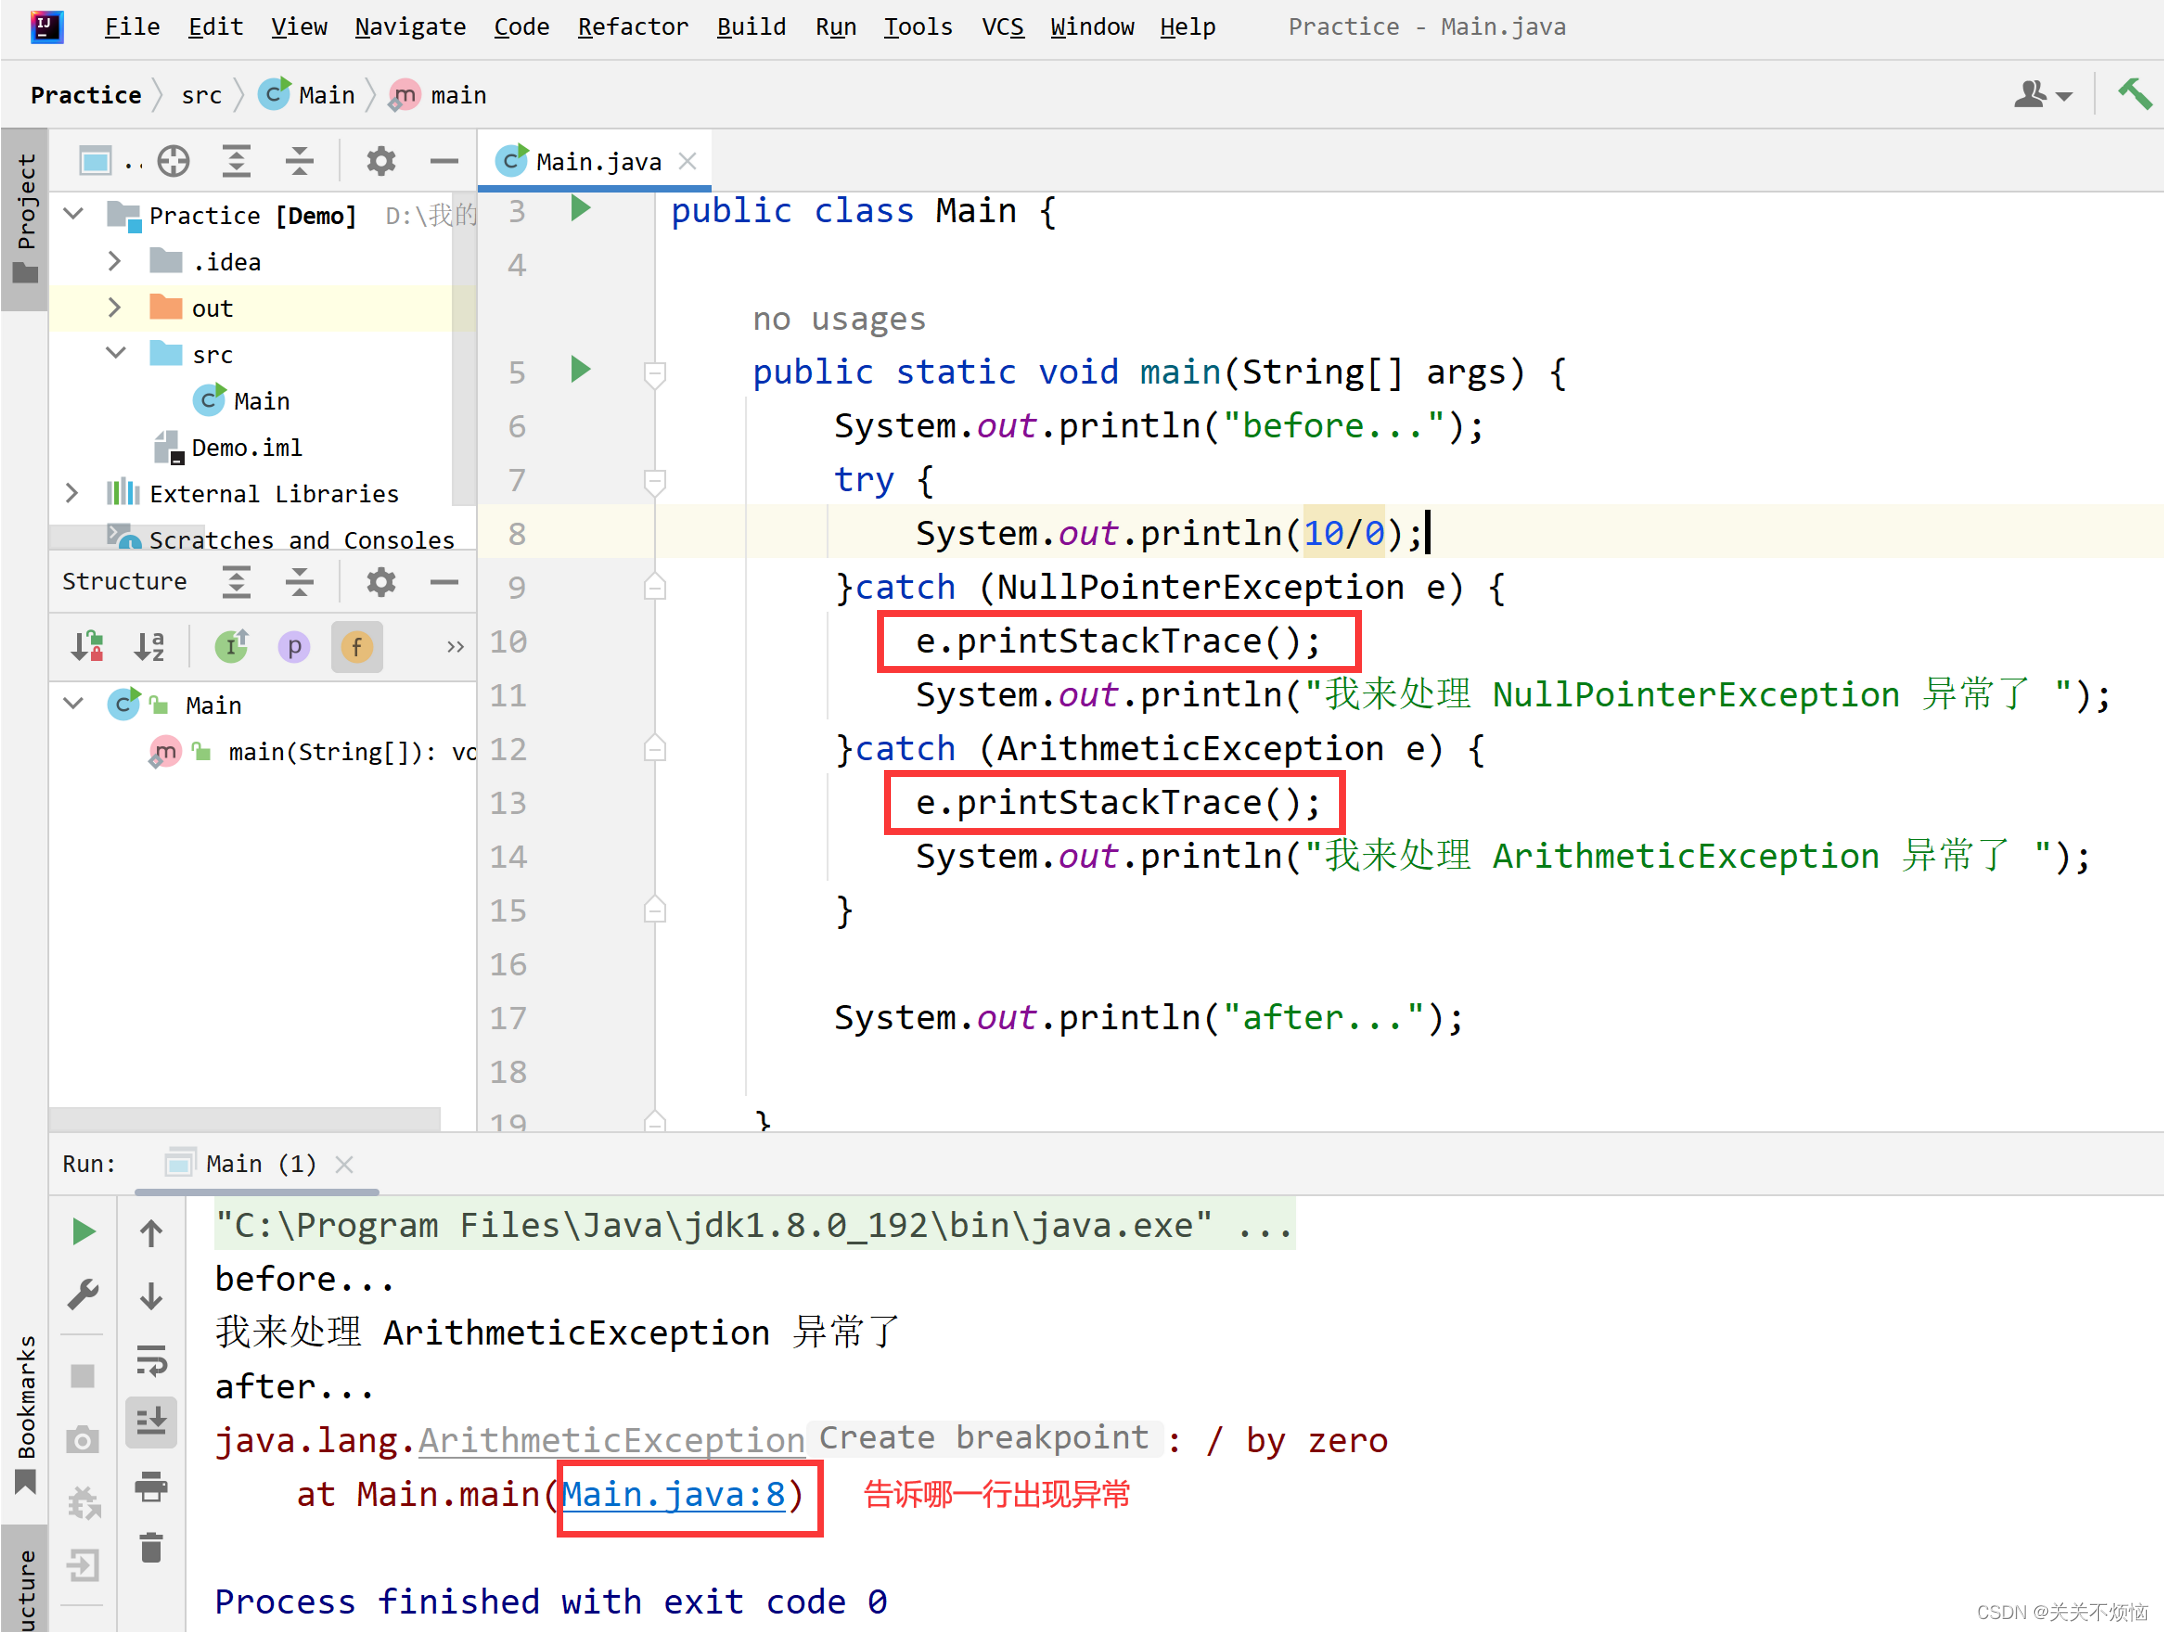The width and height of the screenshot is (2164, 1632).
Task: Click the run gutter arrow beside main method
Action: click(x=580, y=370)
